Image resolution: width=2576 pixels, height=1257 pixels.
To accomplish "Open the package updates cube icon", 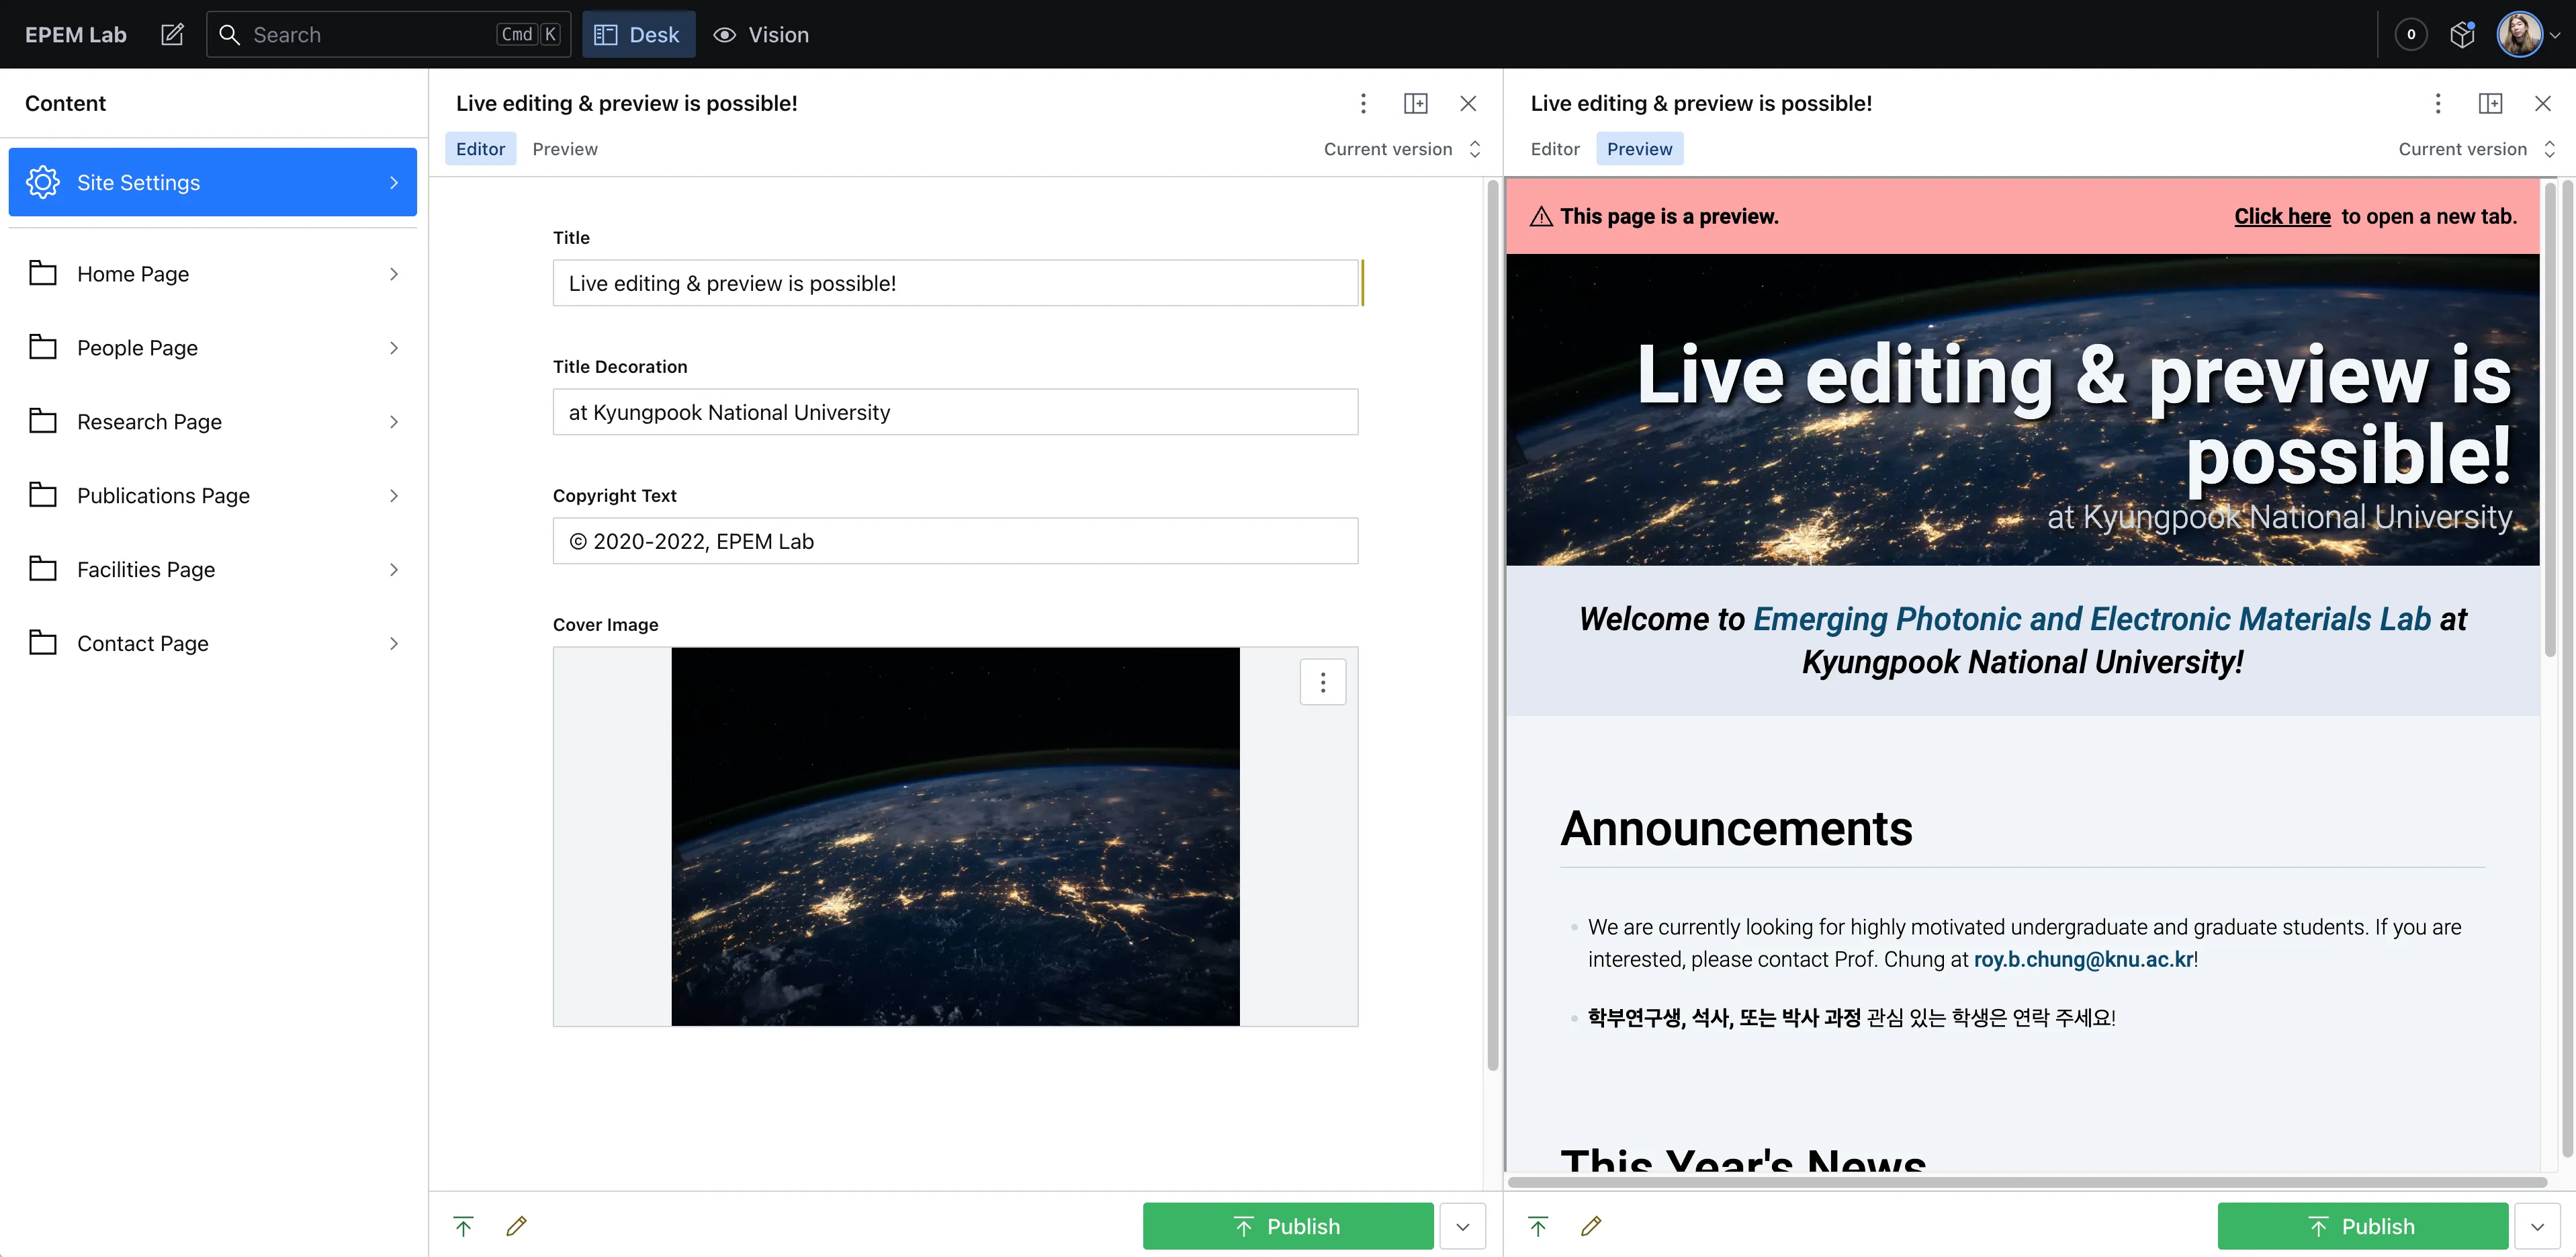I will tap(2462, 34).
